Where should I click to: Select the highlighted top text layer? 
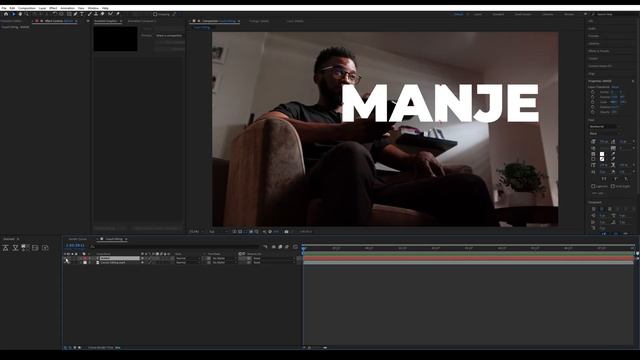pyautogui.click(x=119, y=258)
